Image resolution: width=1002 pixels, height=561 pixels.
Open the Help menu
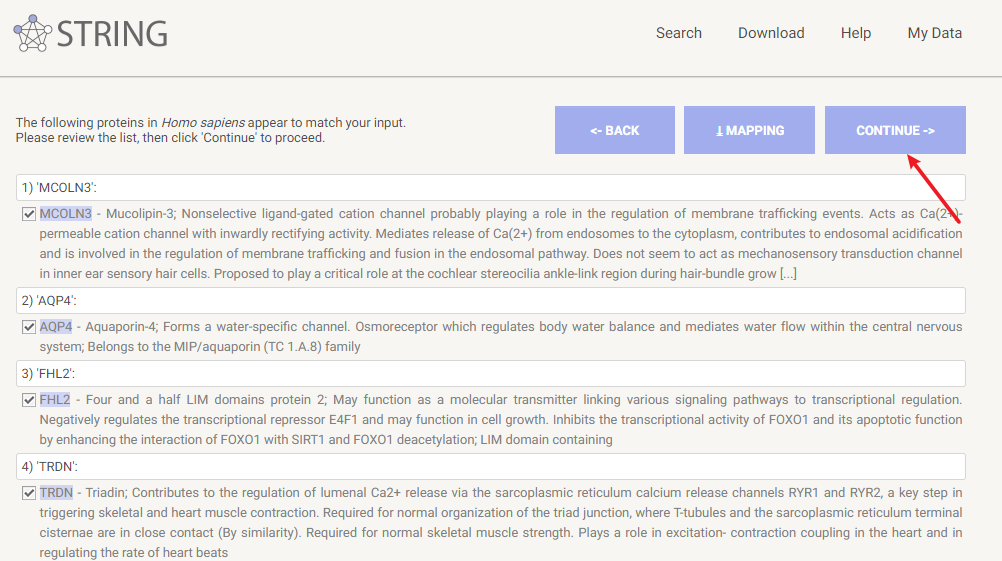[855, 33]
